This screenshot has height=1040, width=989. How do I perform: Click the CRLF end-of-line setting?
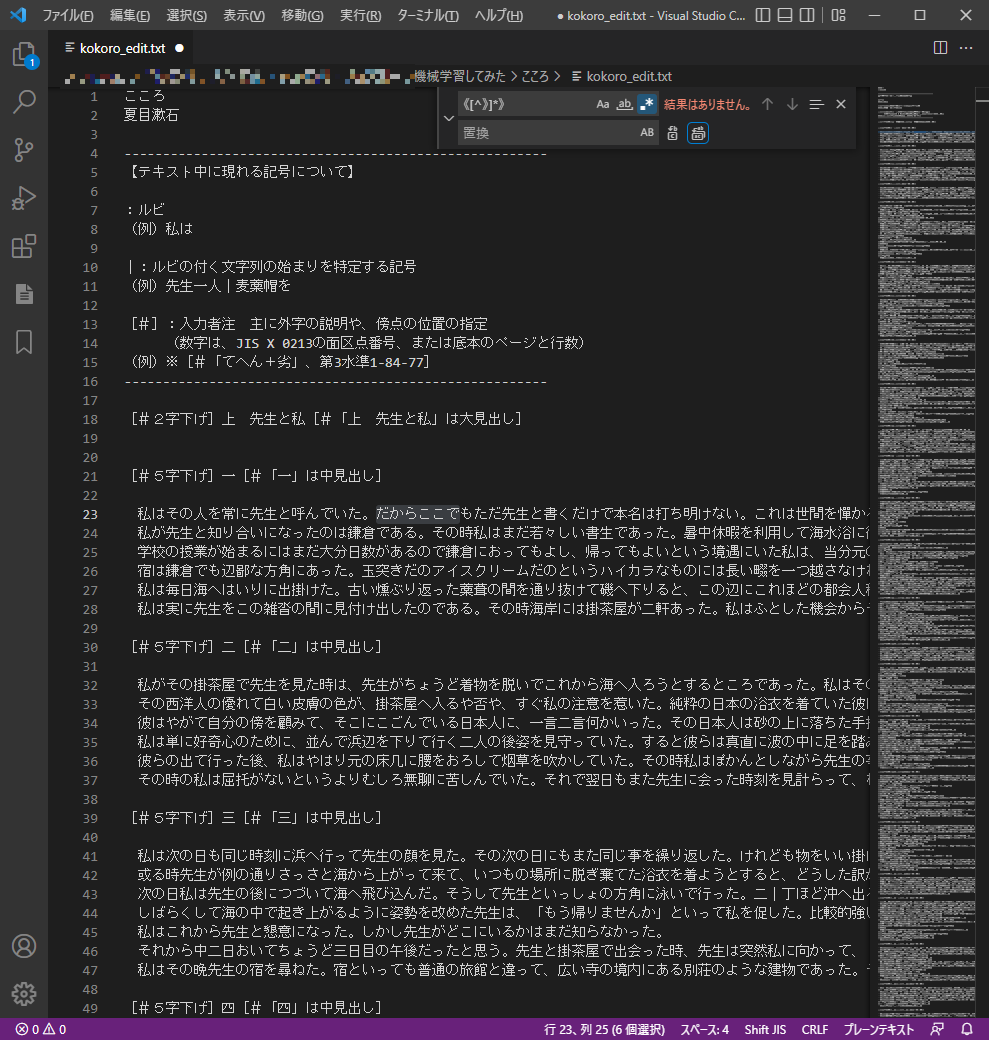click(815, 1029)
